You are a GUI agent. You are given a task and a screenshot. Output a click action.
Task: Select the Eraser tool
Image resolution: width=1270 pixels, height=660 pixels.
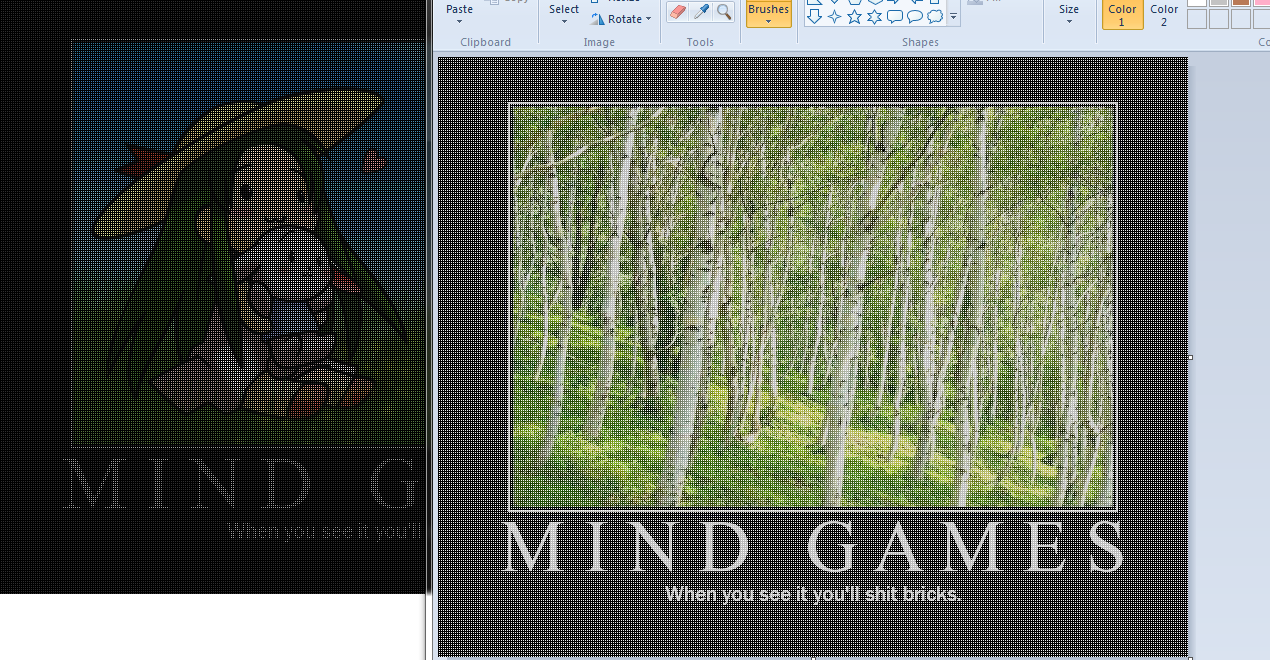[x=677, y=12]
